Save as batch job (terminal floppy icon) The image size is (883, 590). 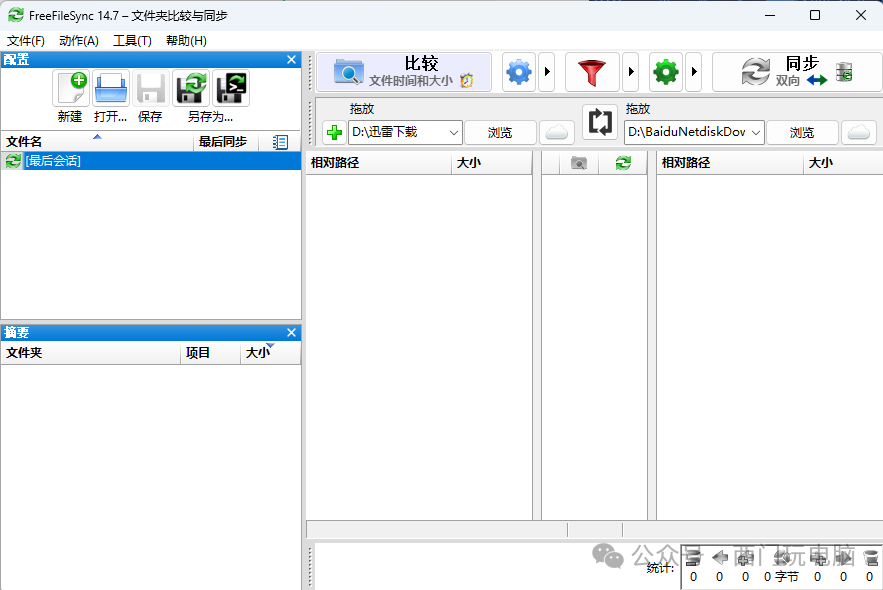[231, 88]
